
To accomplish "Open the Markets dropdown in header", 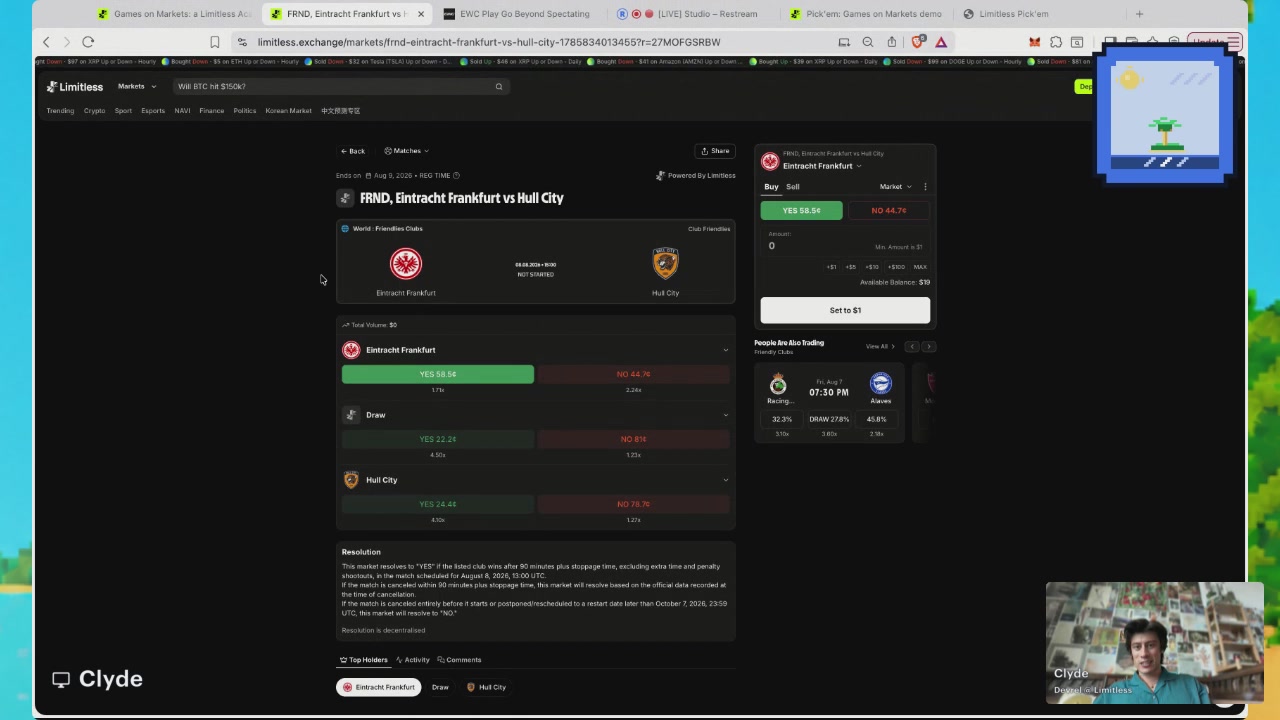I will (x=137, y=86).
